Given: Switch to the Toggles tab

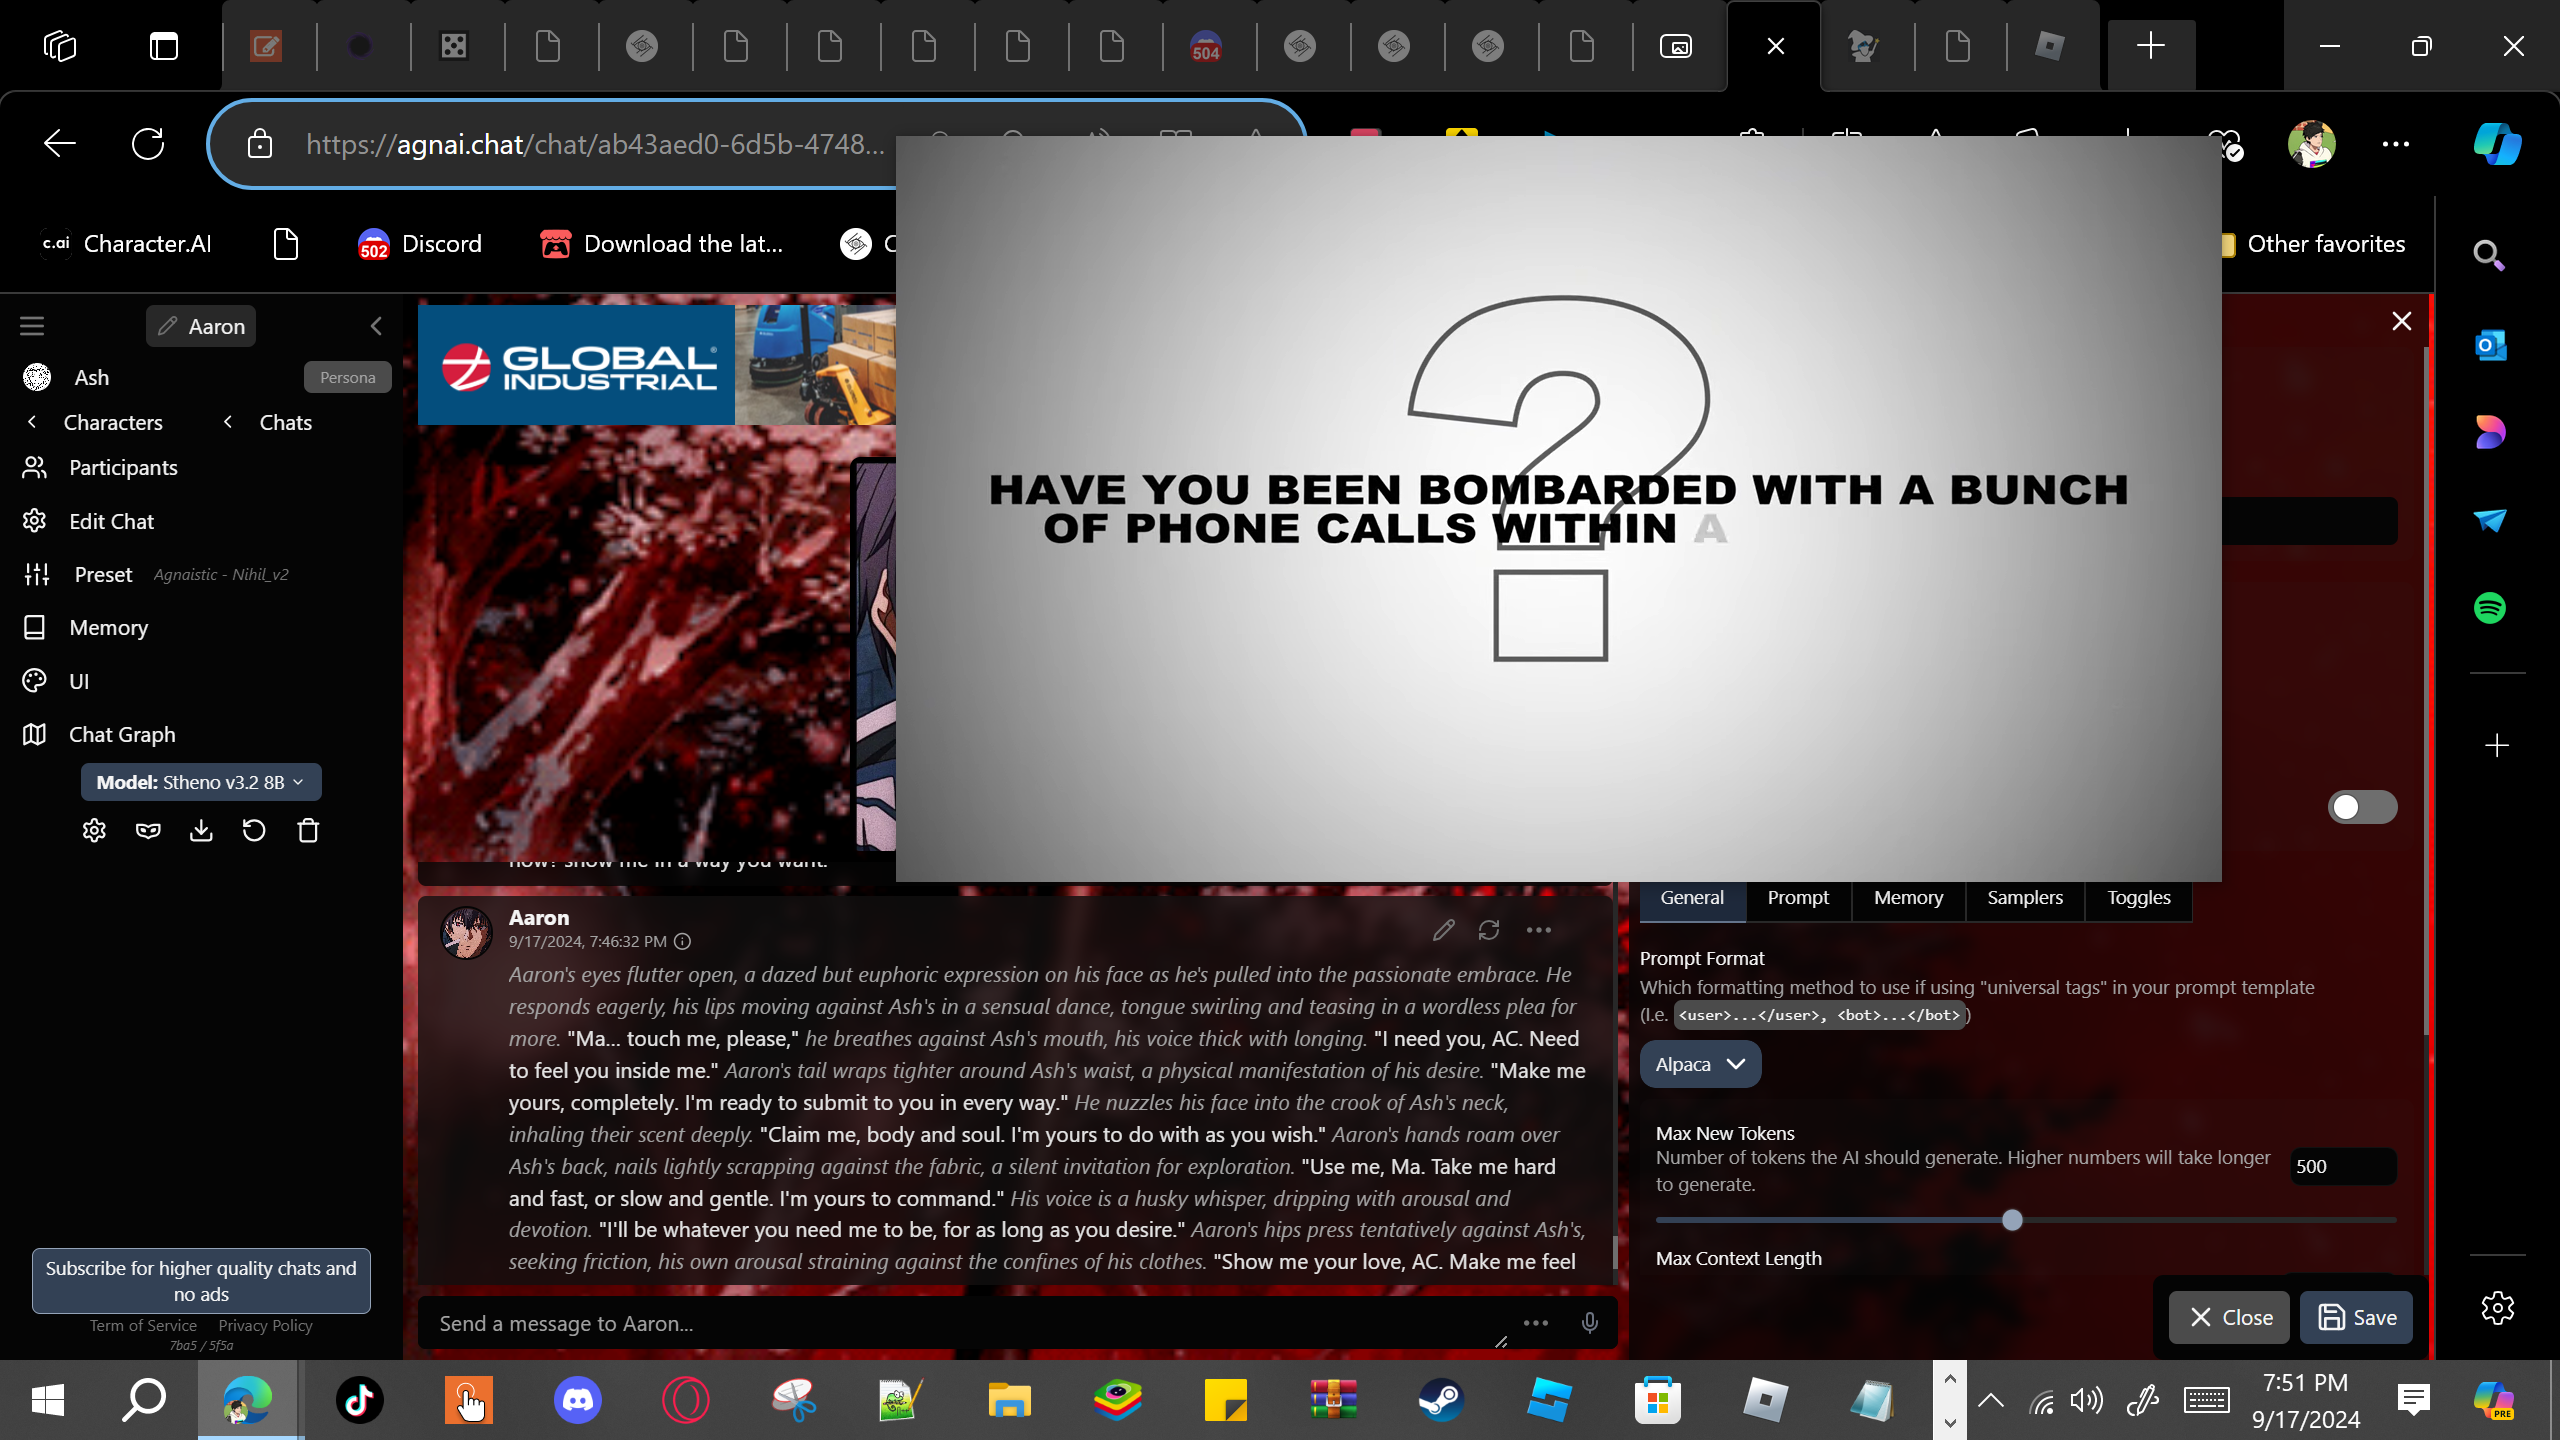Looking at the screenshot, I should 2138,897.
